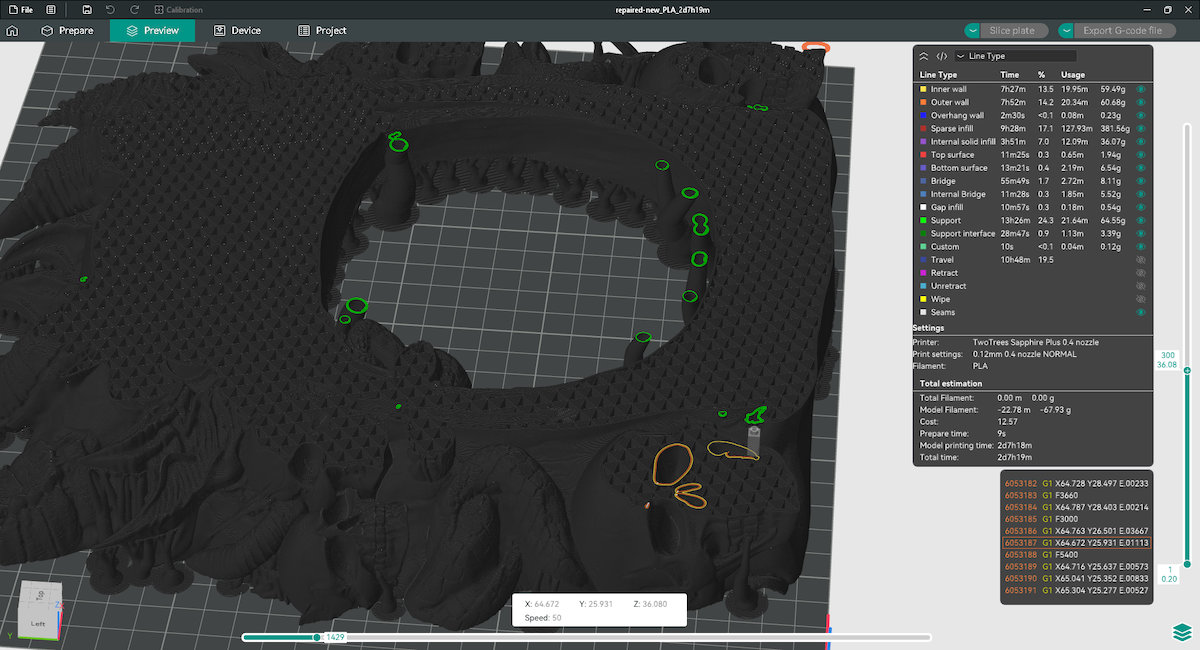This screenshot has height=650, width=1200.
Task: Open the Calibration menu
Action: pos(178,10)
